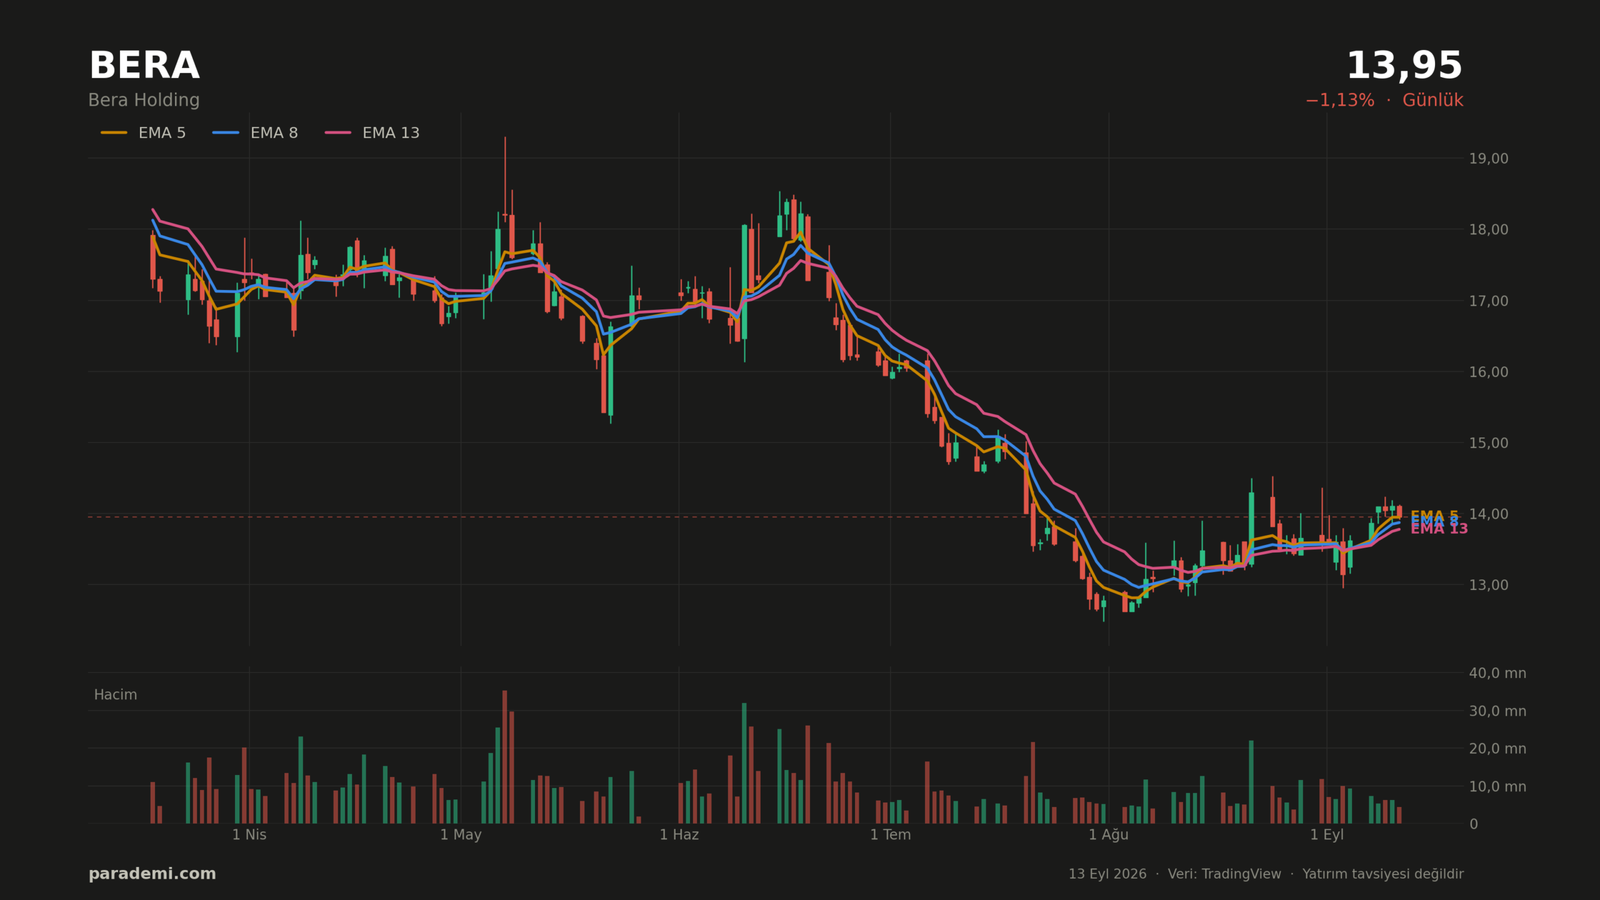Image resolution: width=1600 pixels, height=900 pixels.
Task: Click the 20,0 mn volume axis label
Action: 1497,749
